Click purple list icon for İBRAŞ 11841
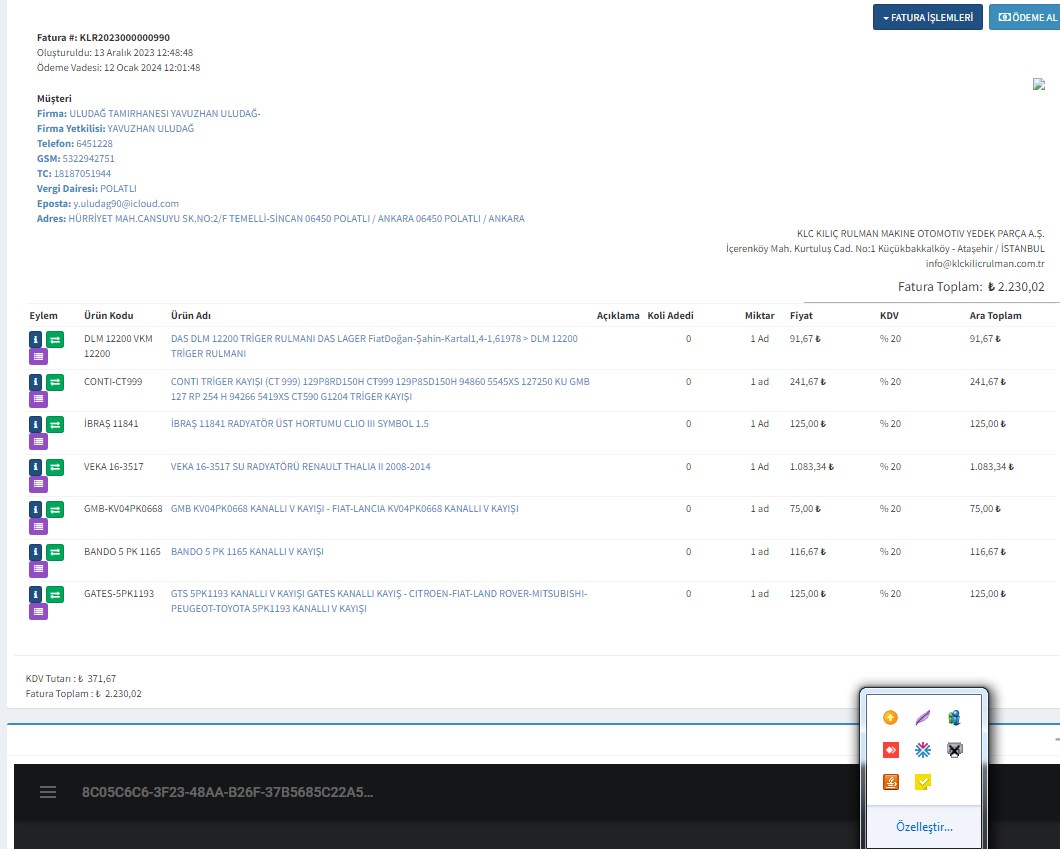1060x849 pixels. pos(37,441)
